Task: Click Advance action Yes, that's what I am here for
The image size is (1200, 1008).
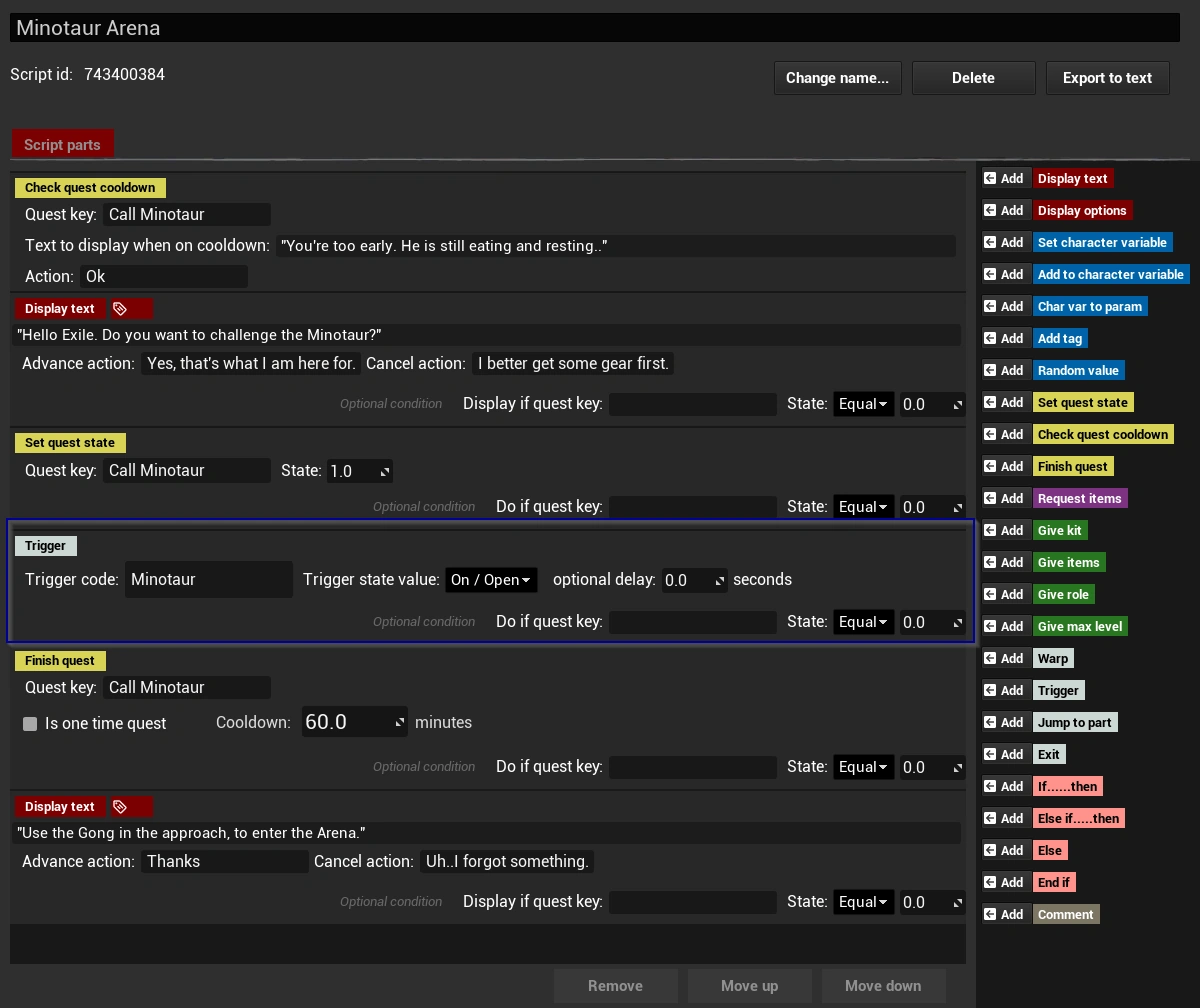Action: tap(251, 364)
